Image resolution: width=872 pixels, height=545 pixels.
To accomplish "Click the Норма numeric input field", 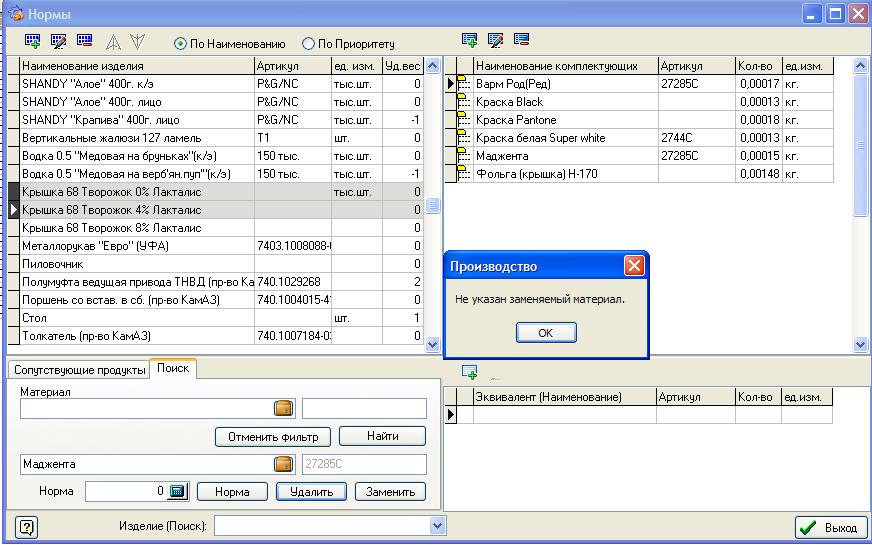I will [x=125, y=491].
